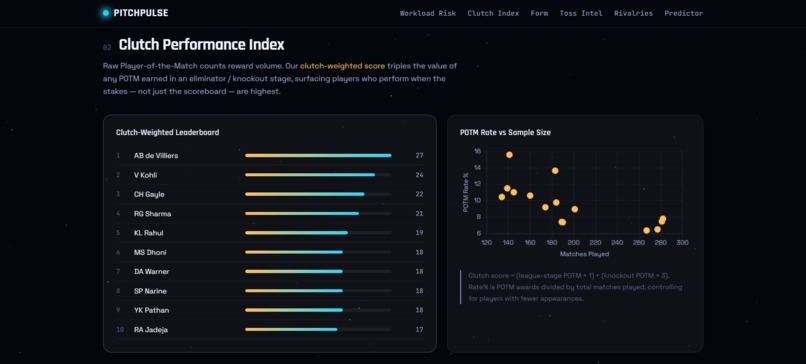
Task: Click the POTM Rate % axis label
Action: [x=466, y=192]
